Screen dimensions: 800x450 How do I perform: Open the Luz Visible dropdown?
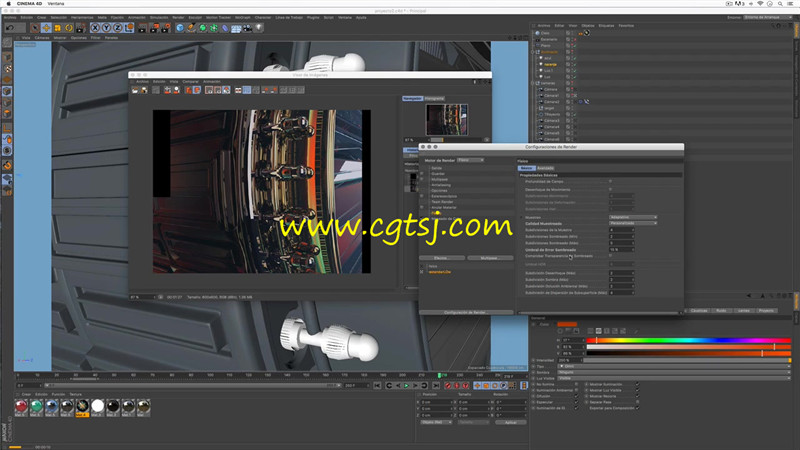tap(673, 379)
